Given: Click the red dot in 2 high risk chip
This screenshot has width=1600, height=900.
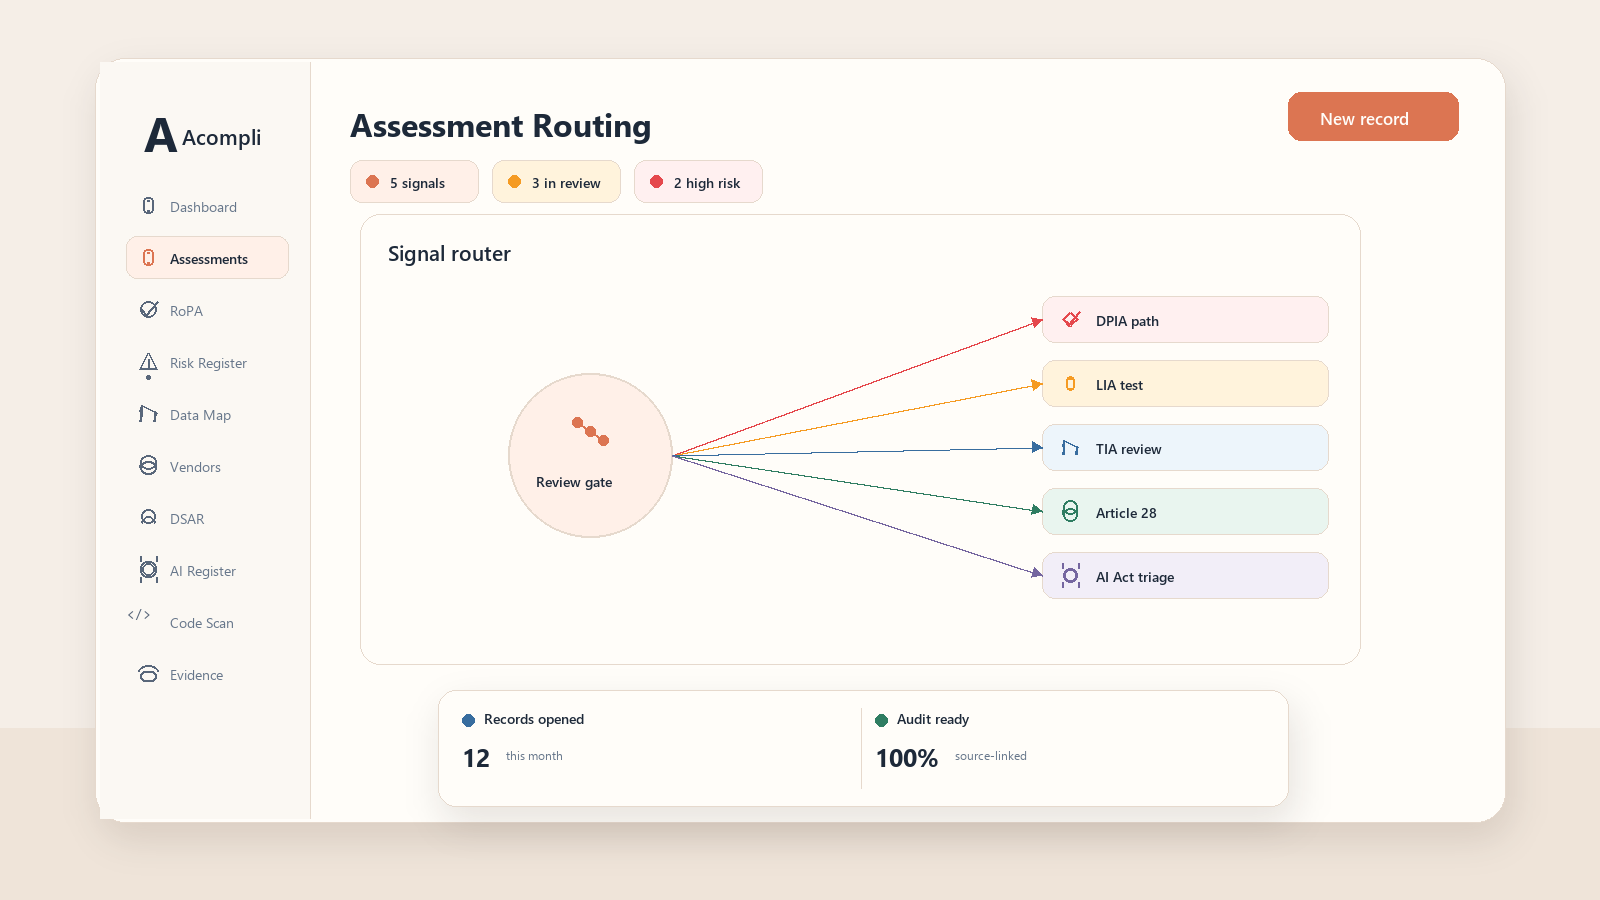Looking at the screenshot, I should click(656, 182).
